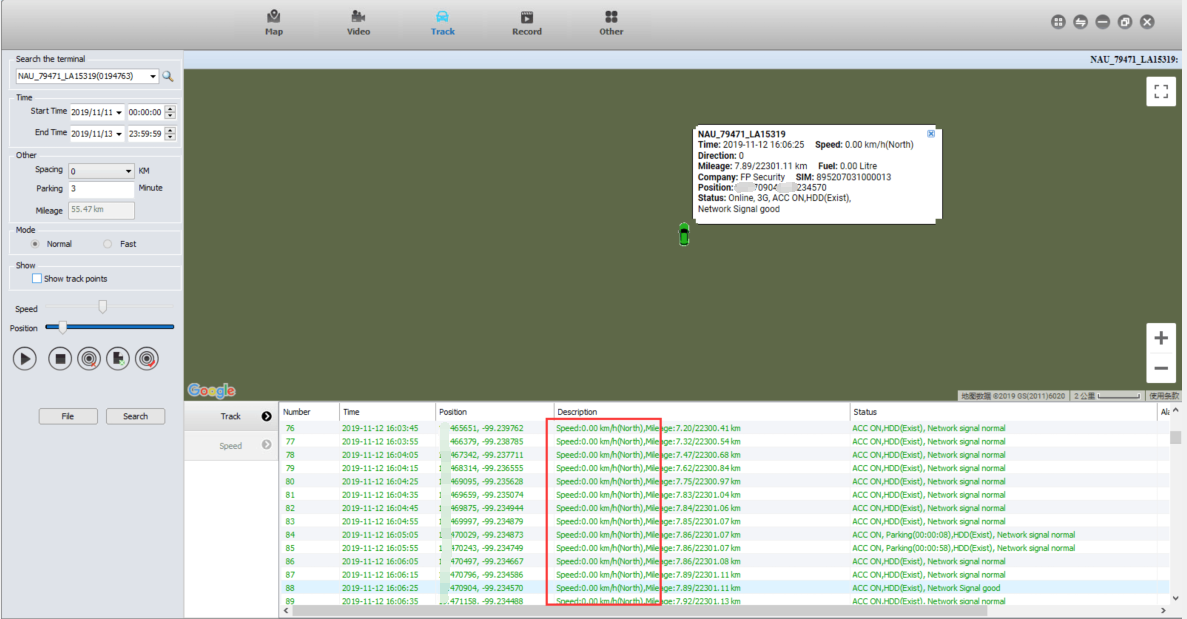Zoom in on the map
This screenshot has width=1187, height=619.
pyautogui.click(x=1161, y=338)
